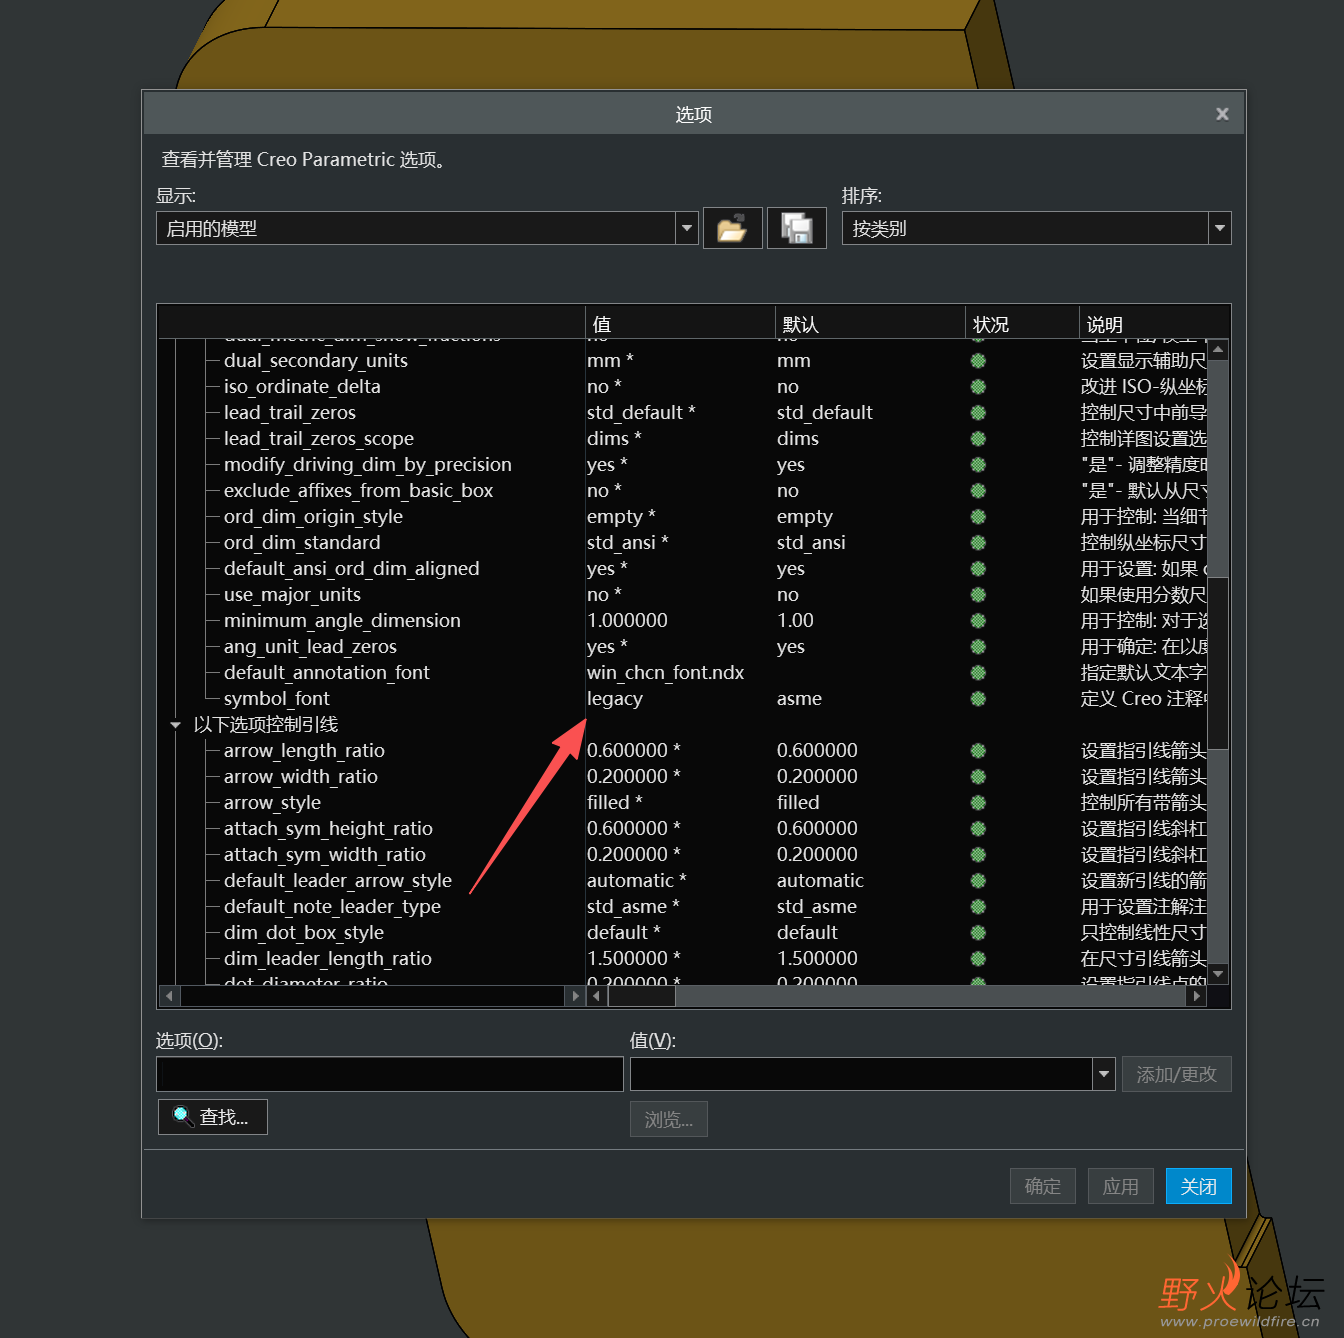The width and height of the screenshot is (1344, 1338).
Task: Click the 'mm *' value of dual_secondary_units
Action: (x=610, y=361)
